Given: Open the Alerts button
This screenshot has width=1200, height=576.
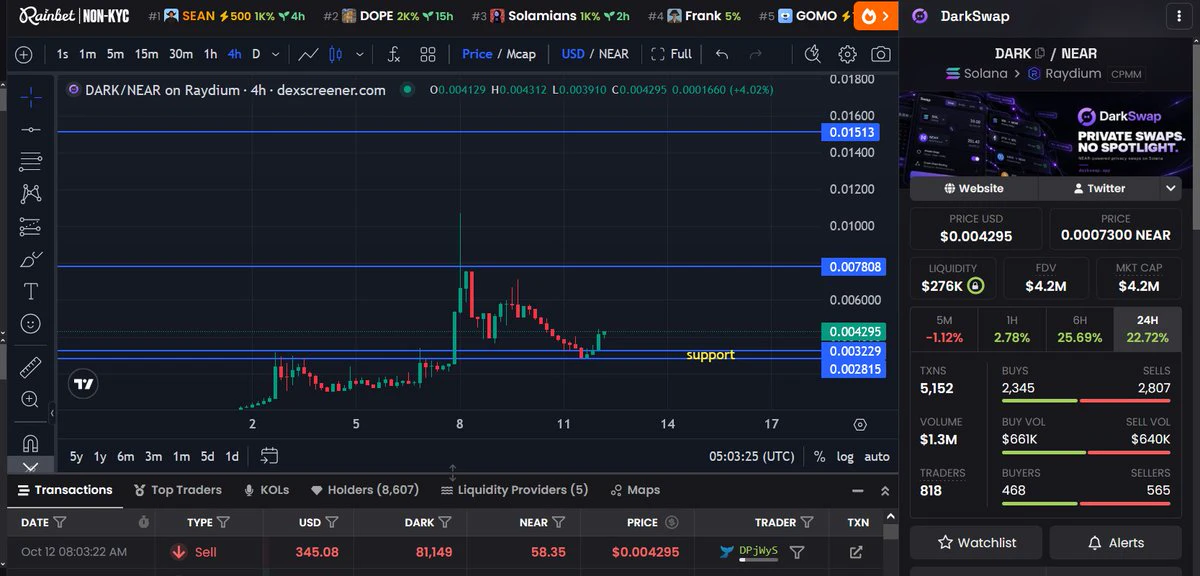Looking at the screenshot, I should coord(1115,543).
